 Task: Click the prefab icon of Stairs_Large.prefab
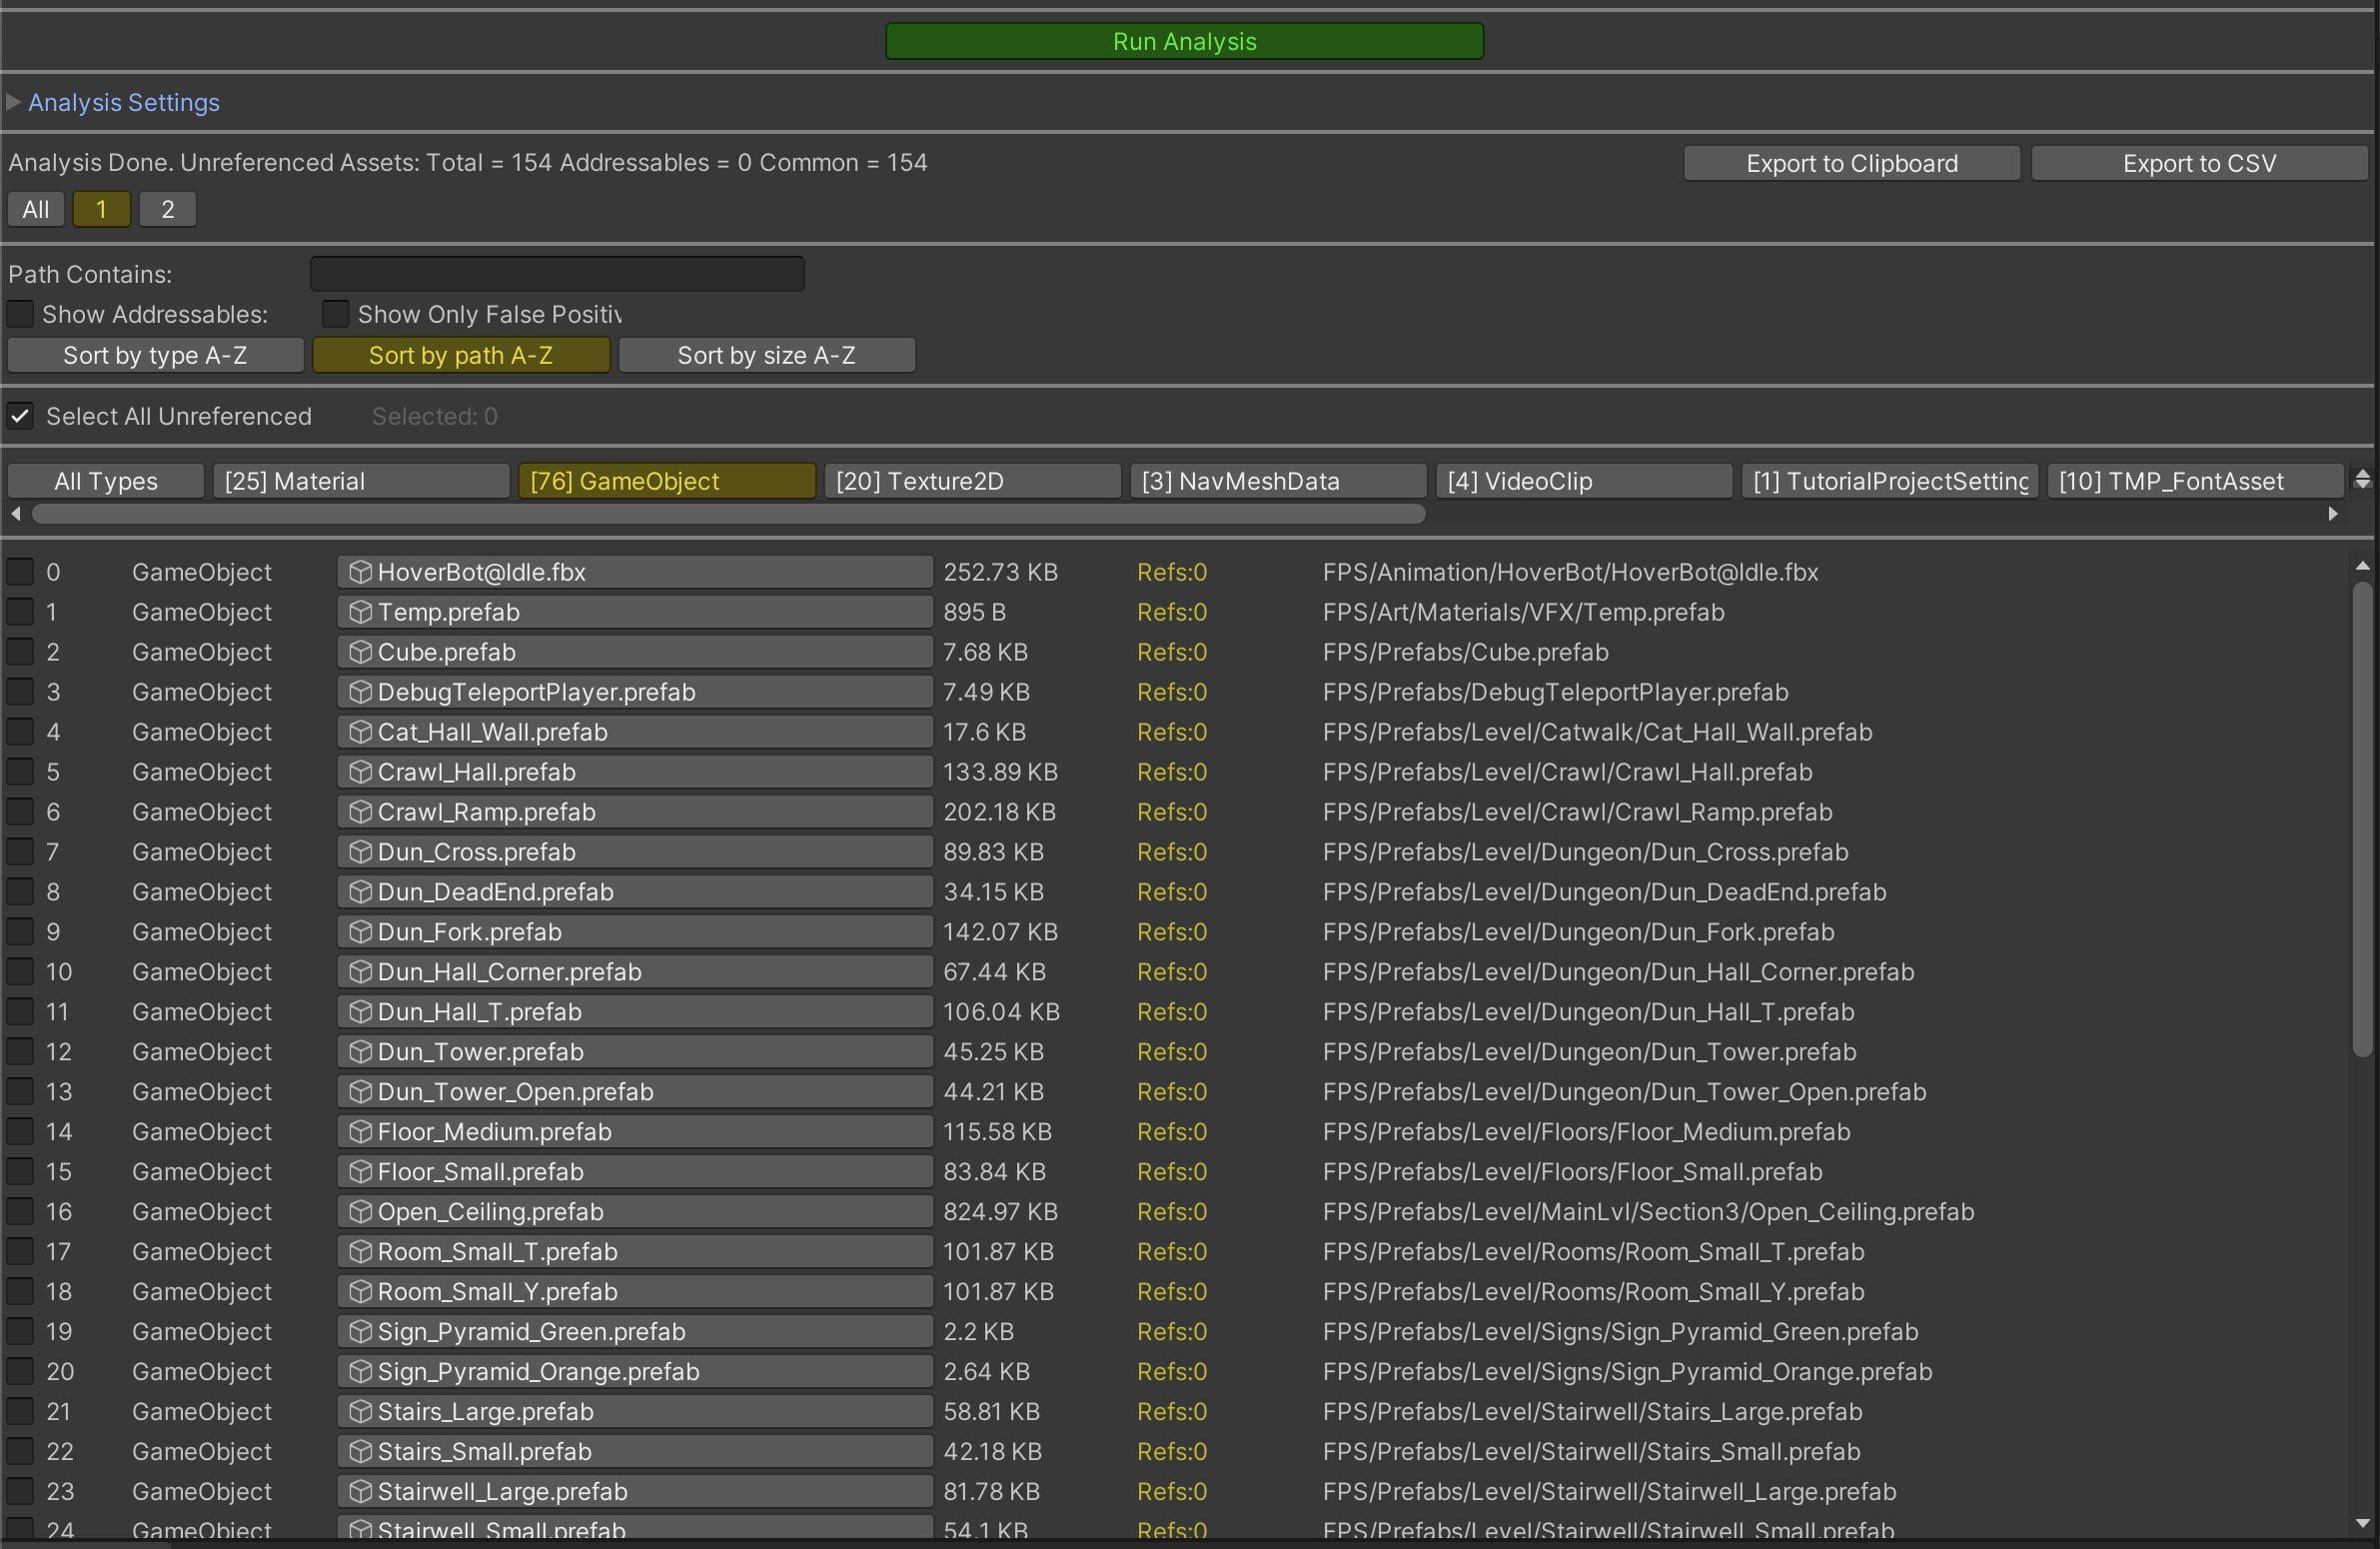(x=360, y=1412)
